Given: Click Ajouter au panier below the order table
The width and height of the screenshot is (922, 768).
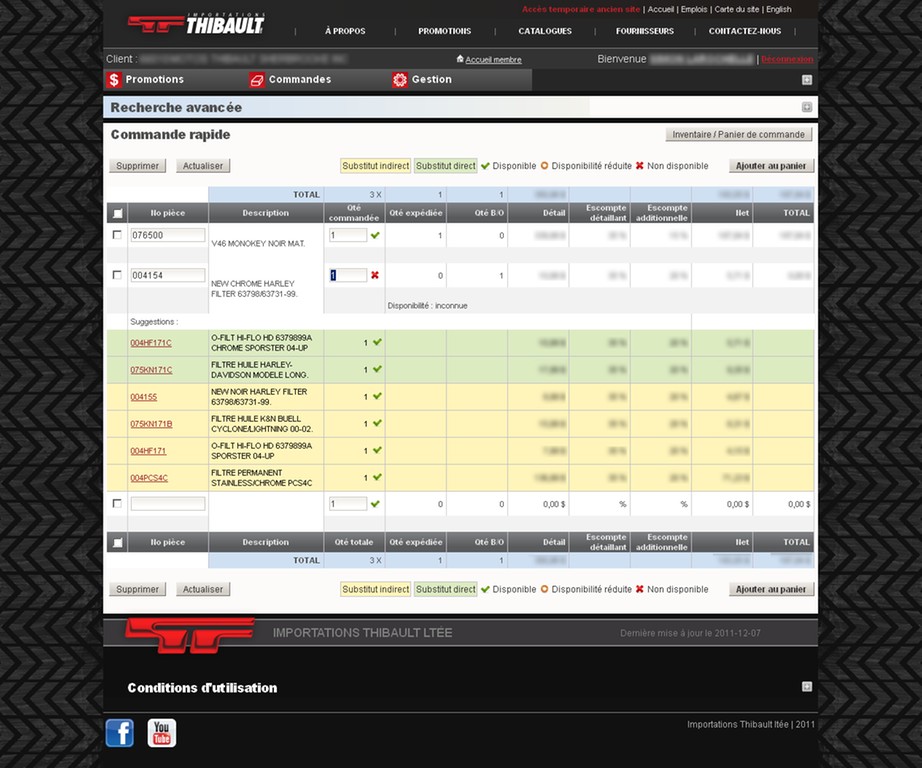Looking at the screenshot, I should (x=771, y=589).
